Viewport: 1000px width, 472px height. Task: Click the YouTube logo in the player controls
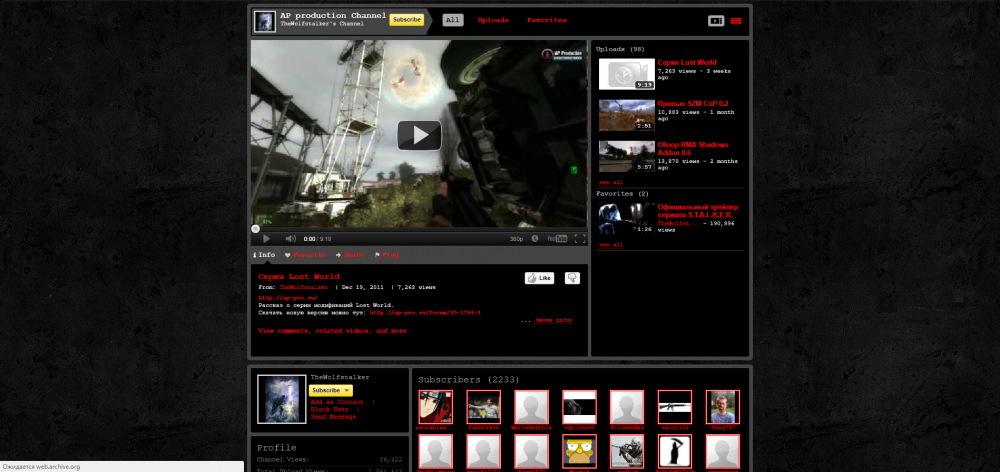pyautogui.click(x=557, y=239)
